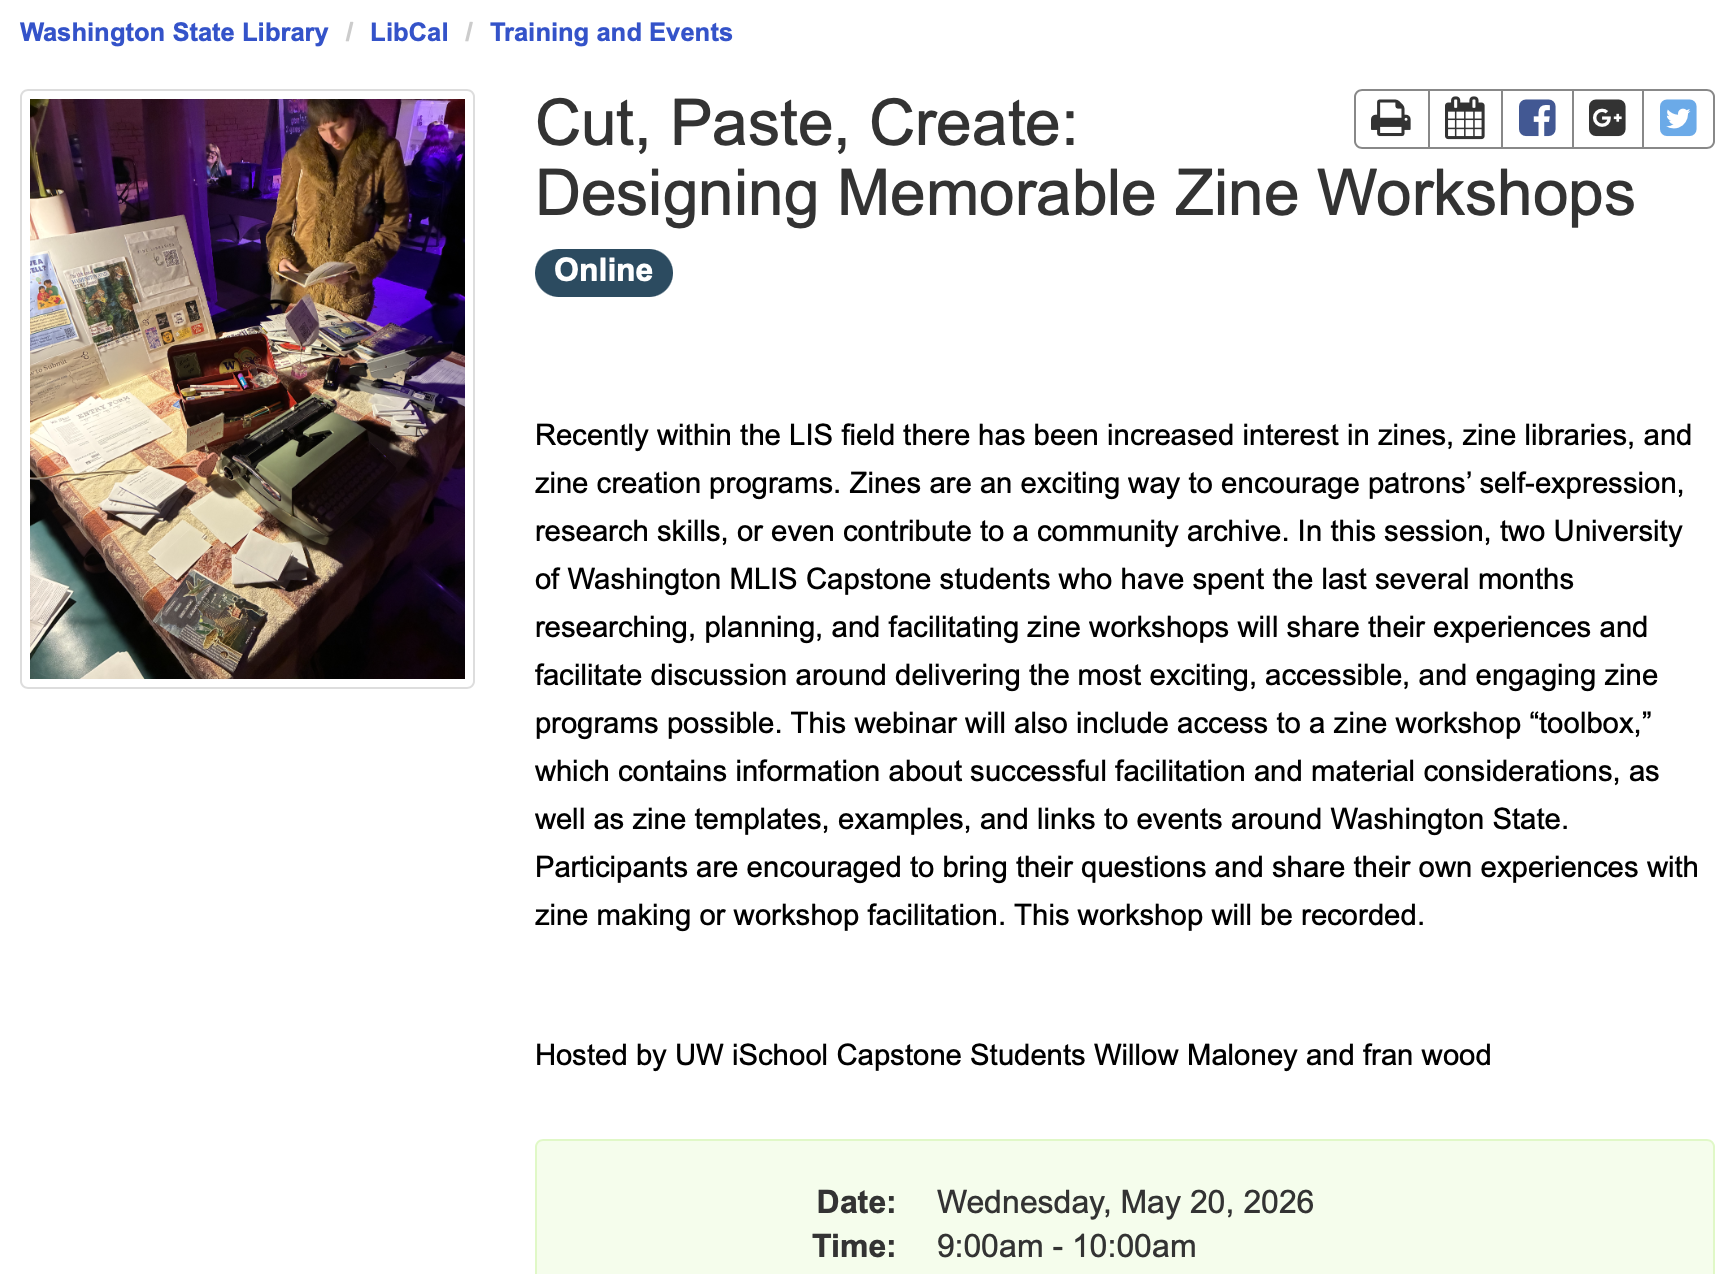Click the Online badge
The width and height of the screenshot is (1732, 1274).
pos(604,272)
